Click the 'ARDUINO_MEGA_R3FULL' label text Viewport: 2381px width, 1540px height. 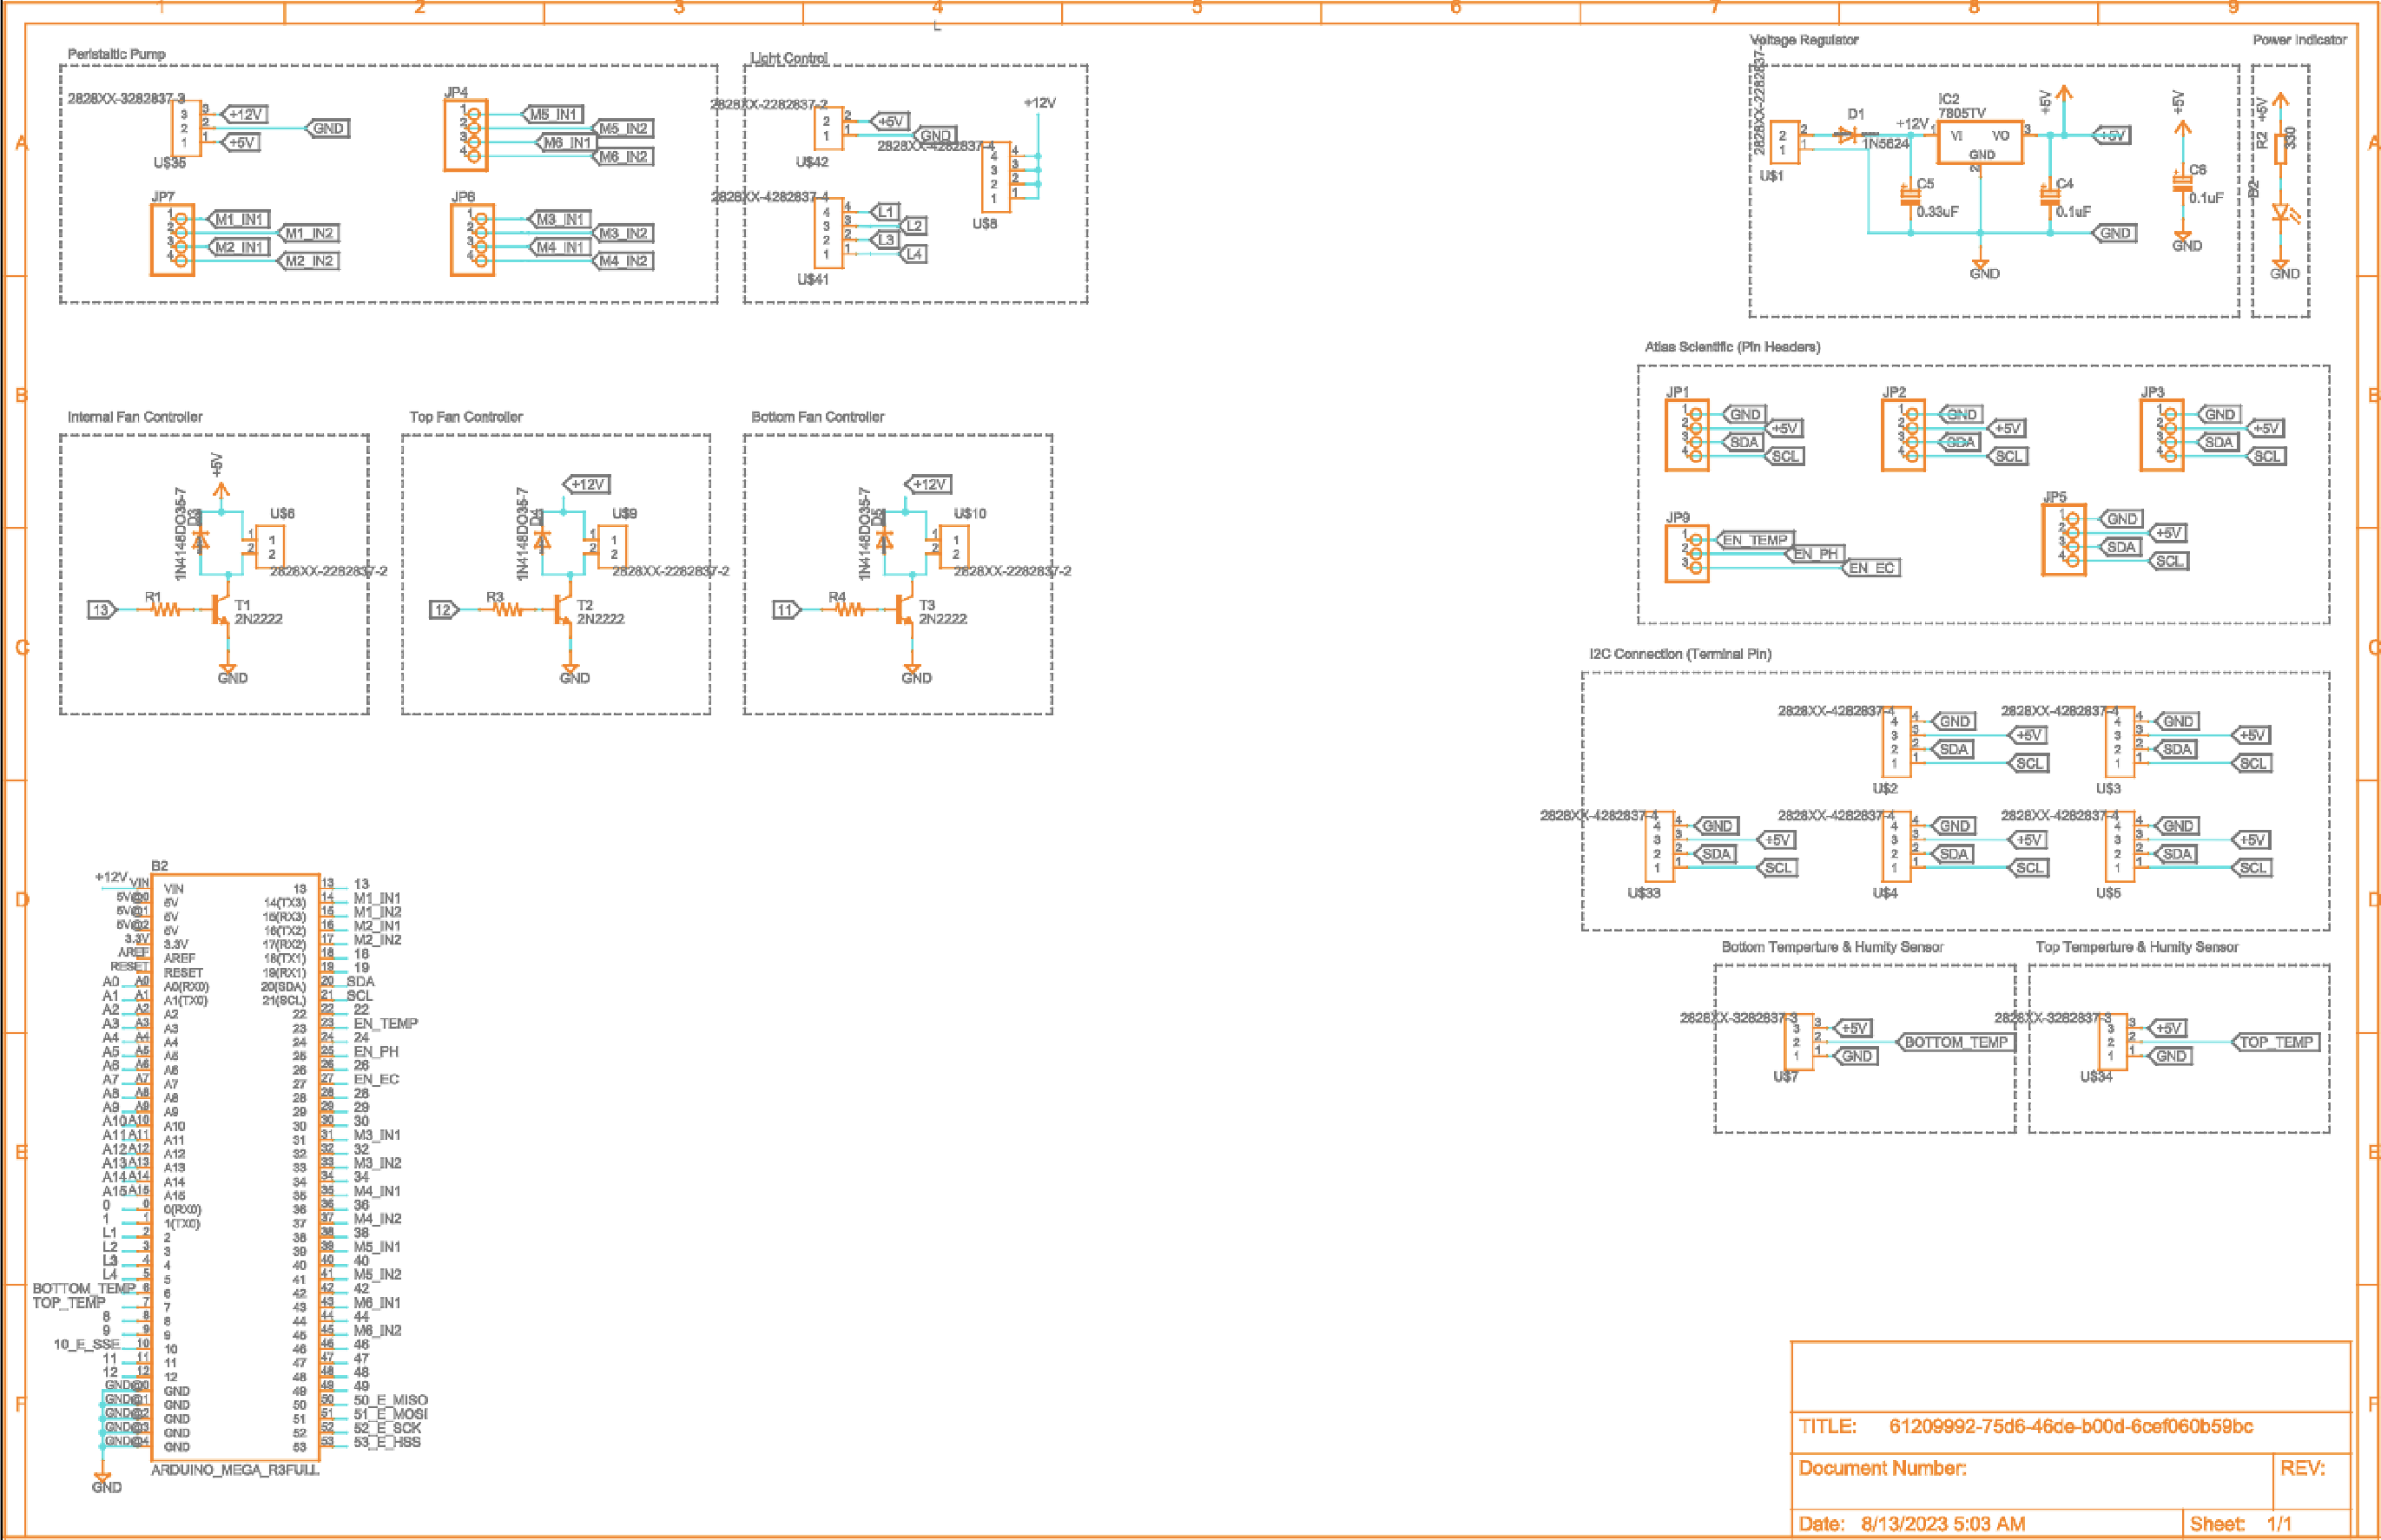point(235,1470)
